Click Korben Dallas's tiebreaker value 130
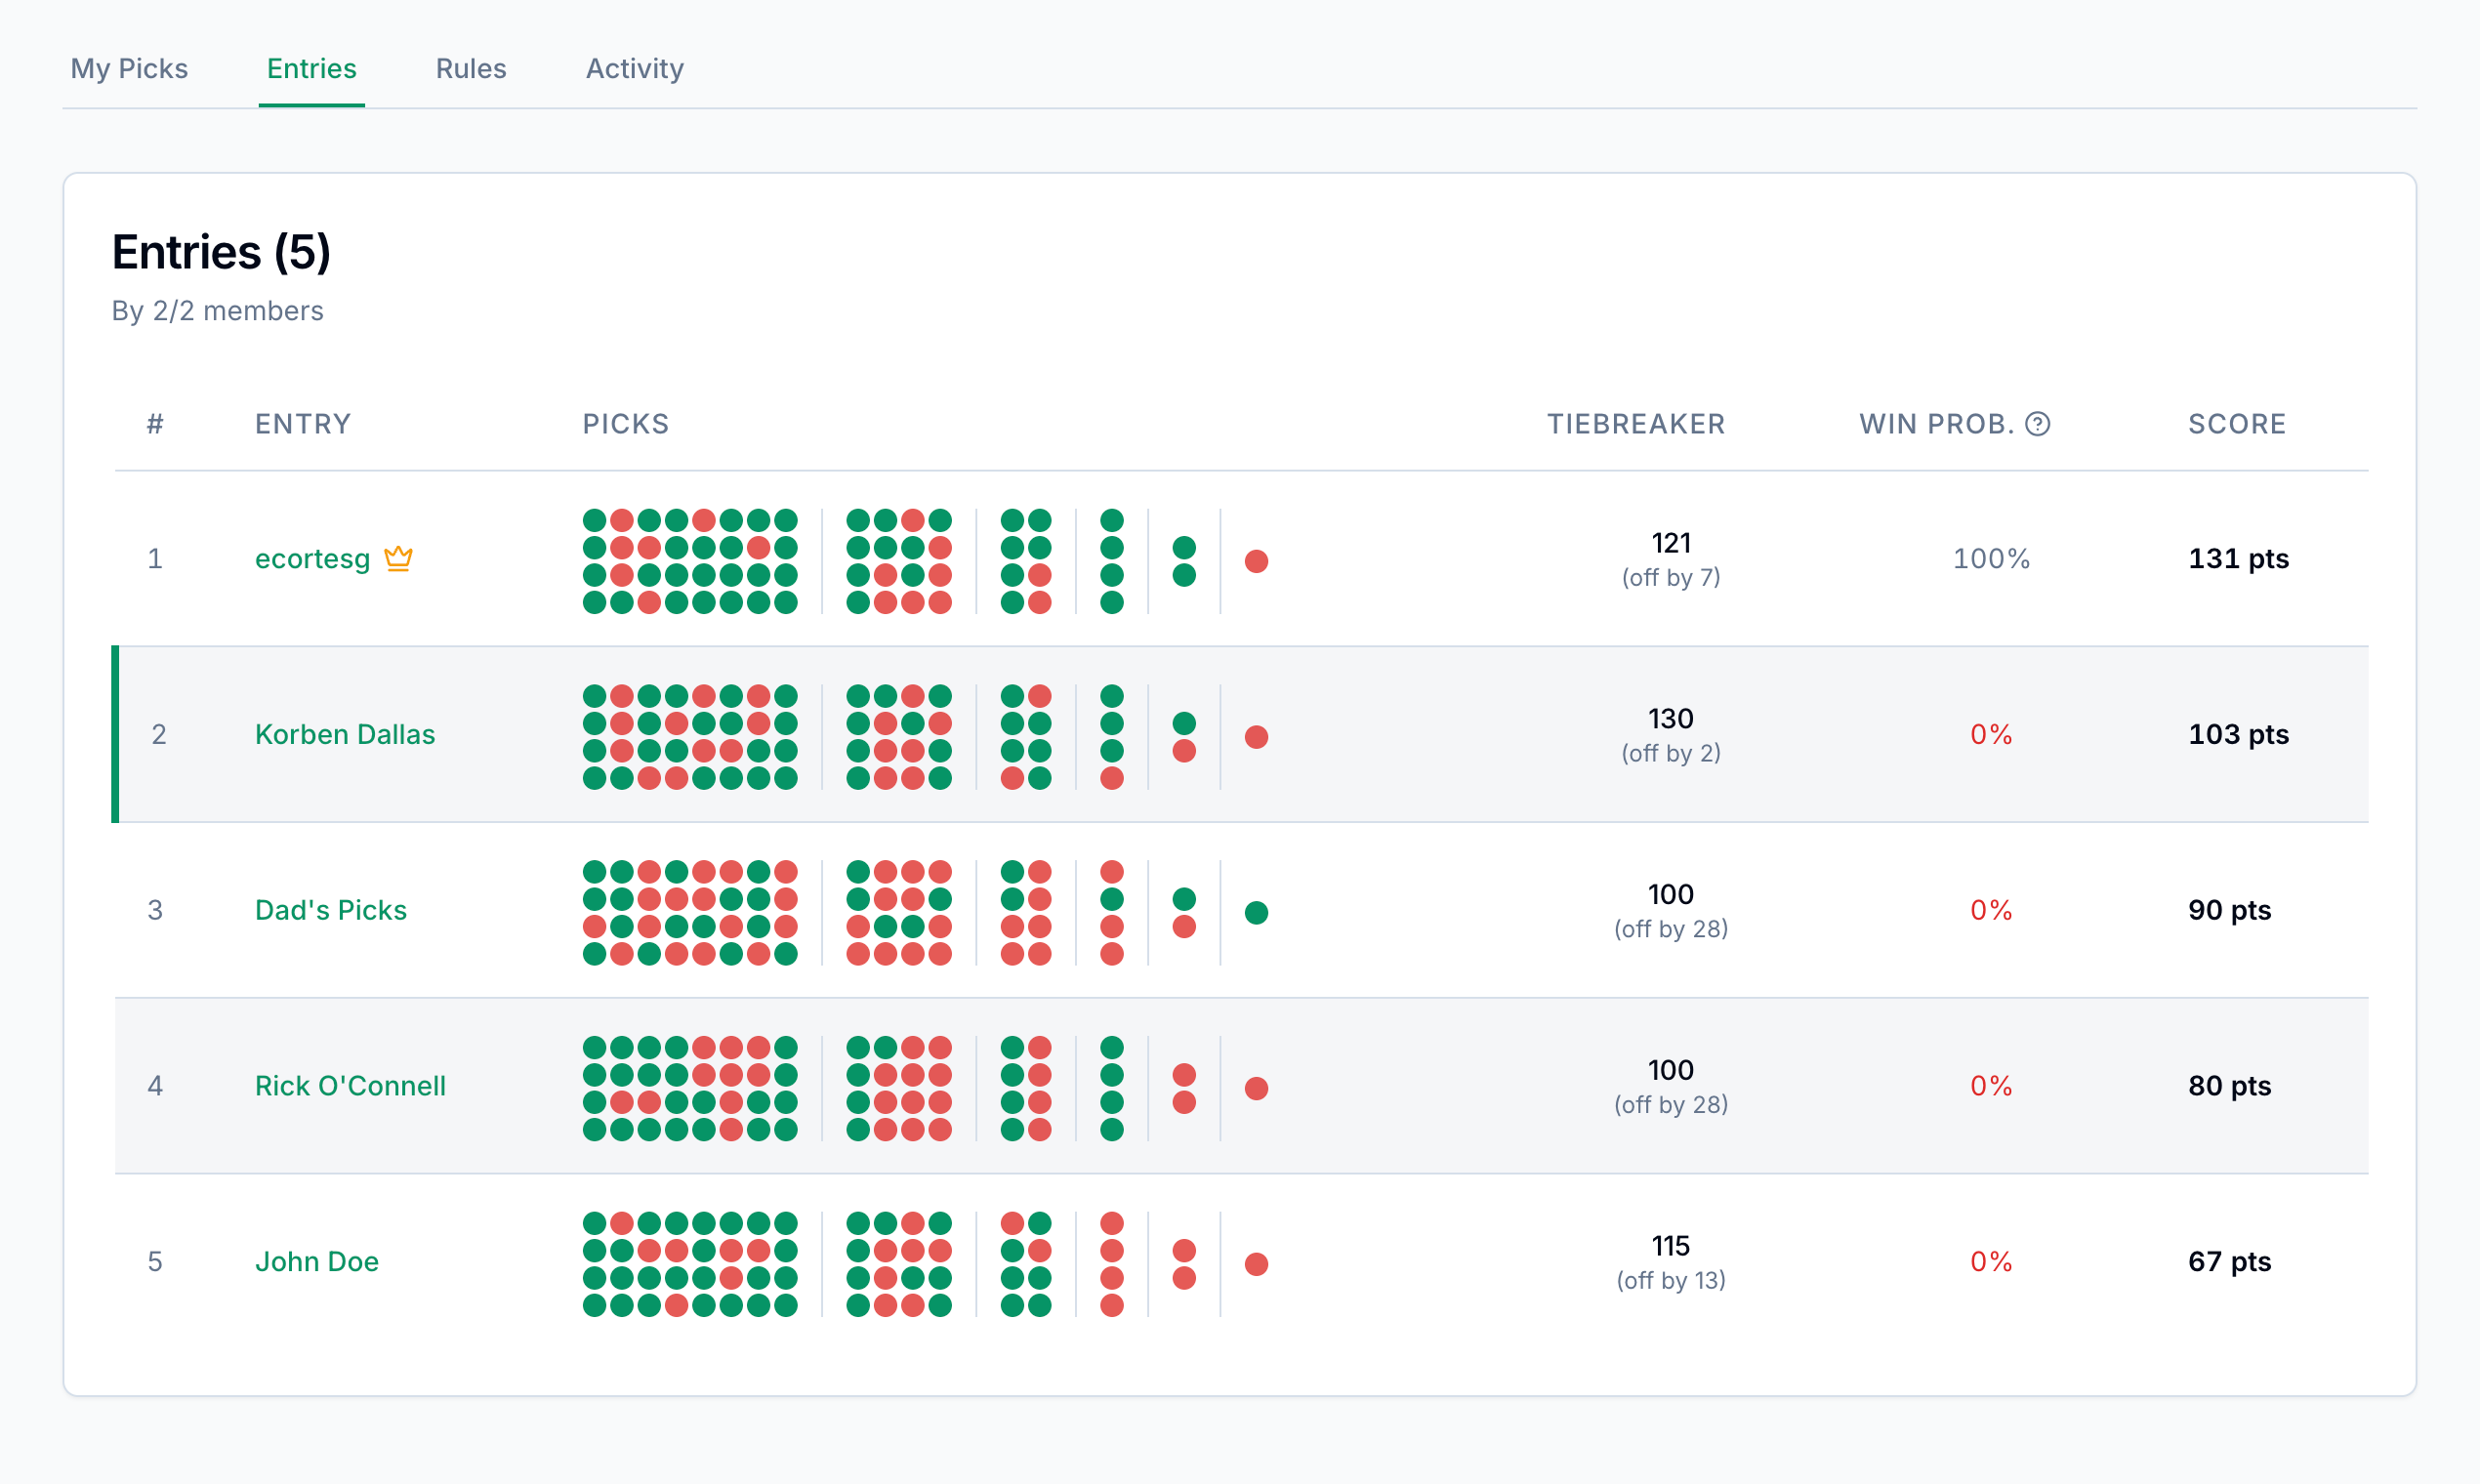Screen dimensions: 2480x1484 [1670, 718]
